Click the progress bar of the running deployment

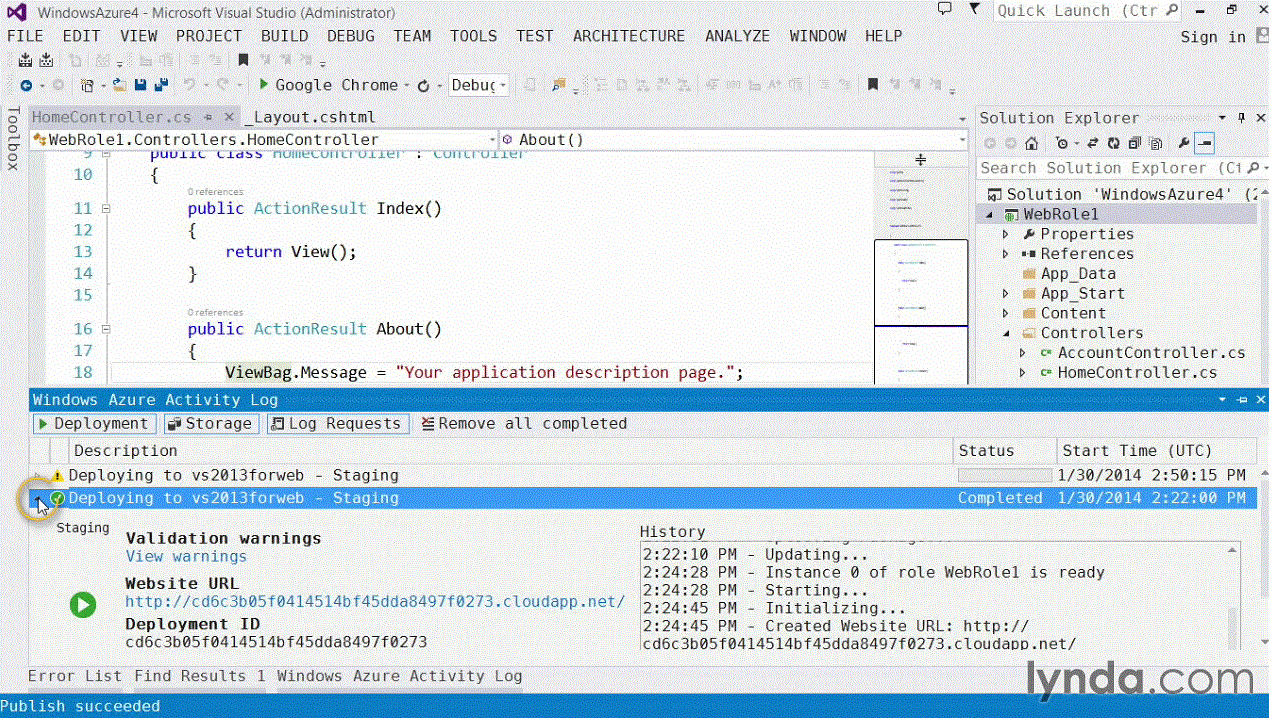coord(1005,476)
